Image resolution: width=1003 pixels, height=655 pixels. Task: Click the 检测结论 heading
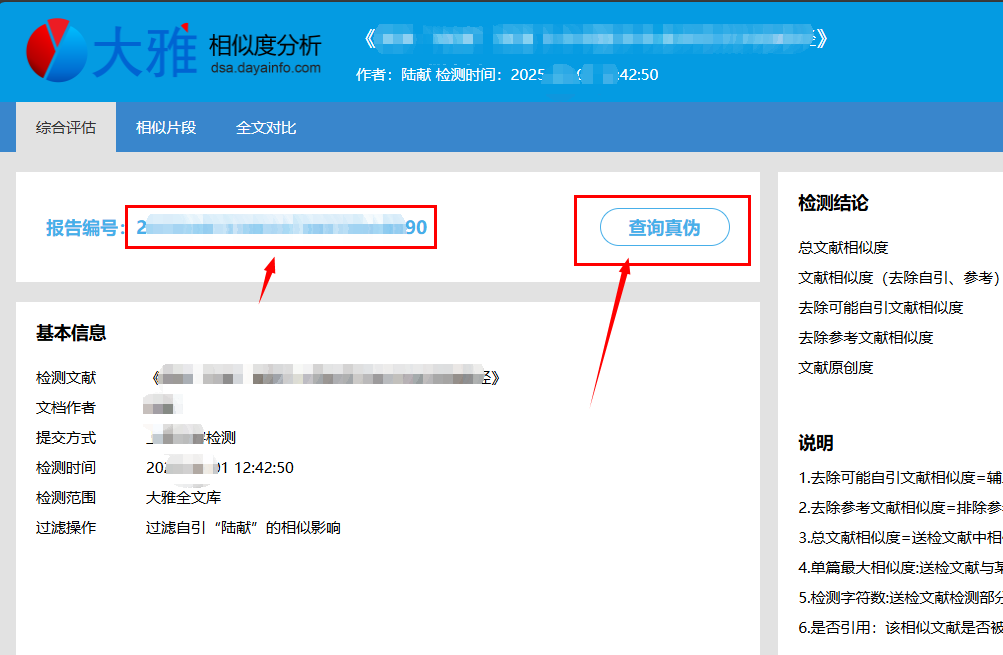tap(833, 203)
